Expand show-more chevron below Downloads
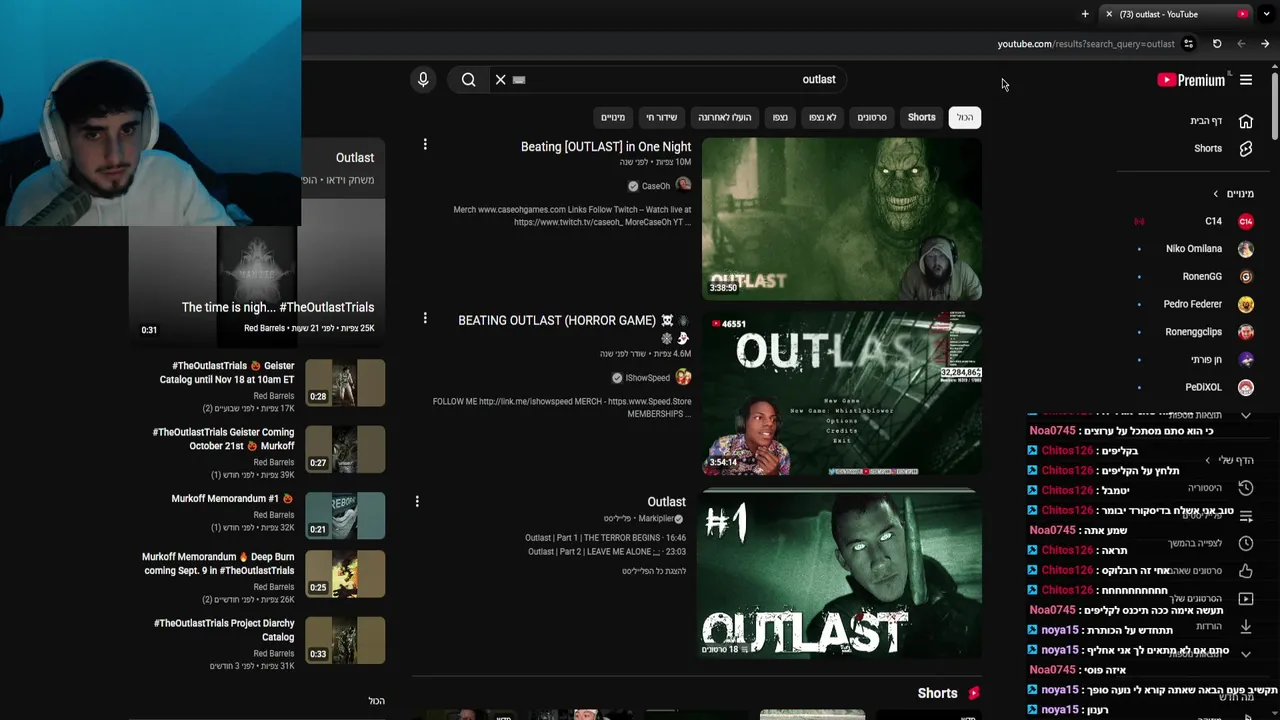The image size is (1280, 720). tap(1246, 654)
